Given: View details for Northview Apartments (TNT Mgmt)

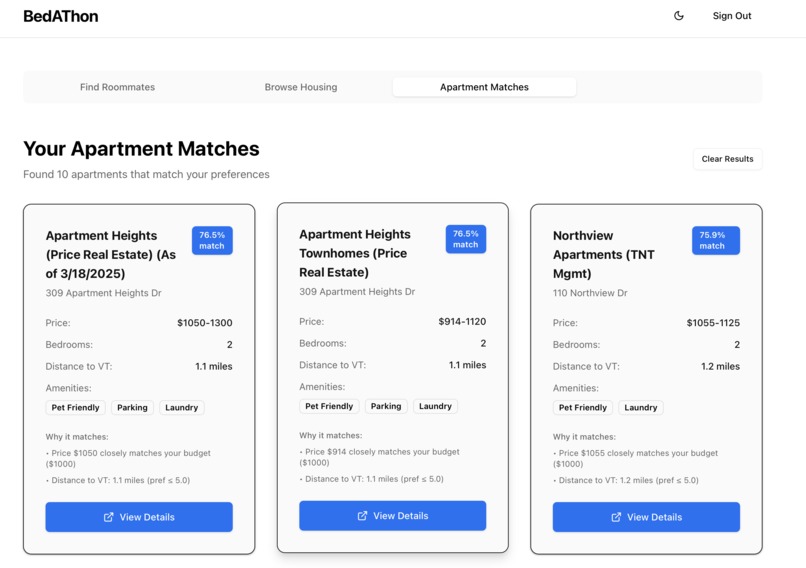Looking at the screenshot, I should (646, 517).
